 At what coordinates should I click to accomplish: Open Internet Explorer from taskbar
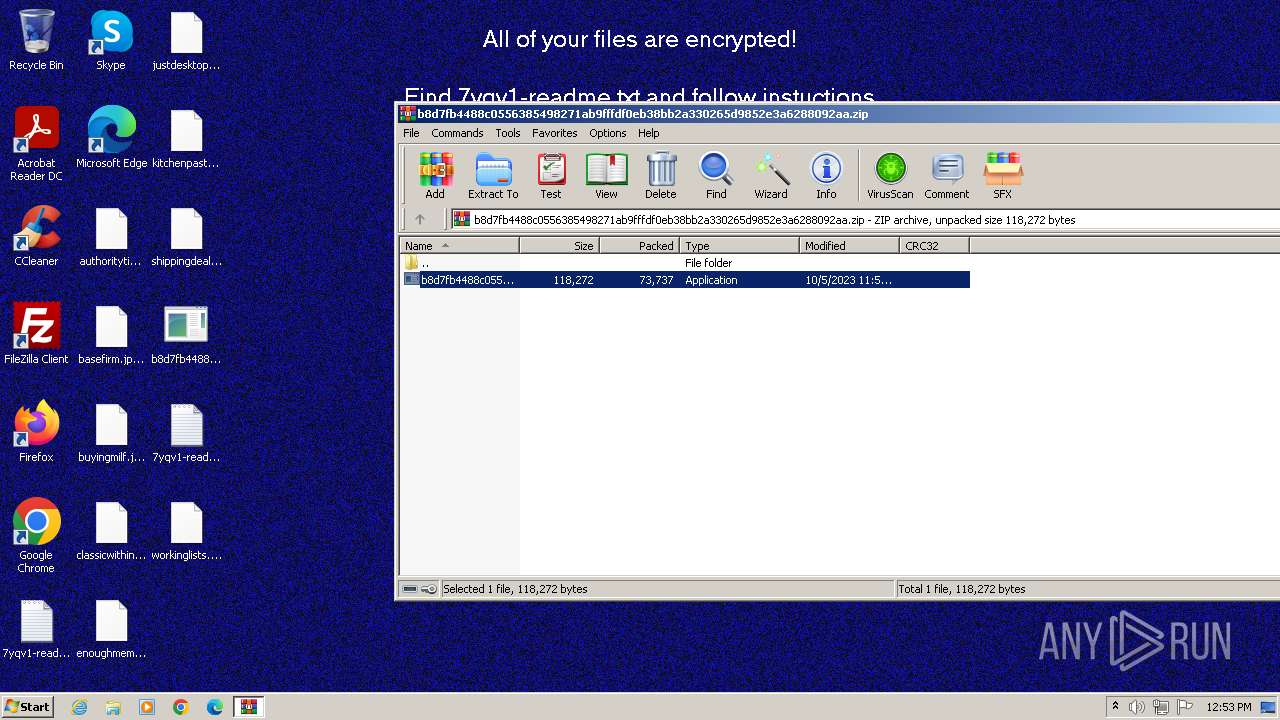pos(79,707)
